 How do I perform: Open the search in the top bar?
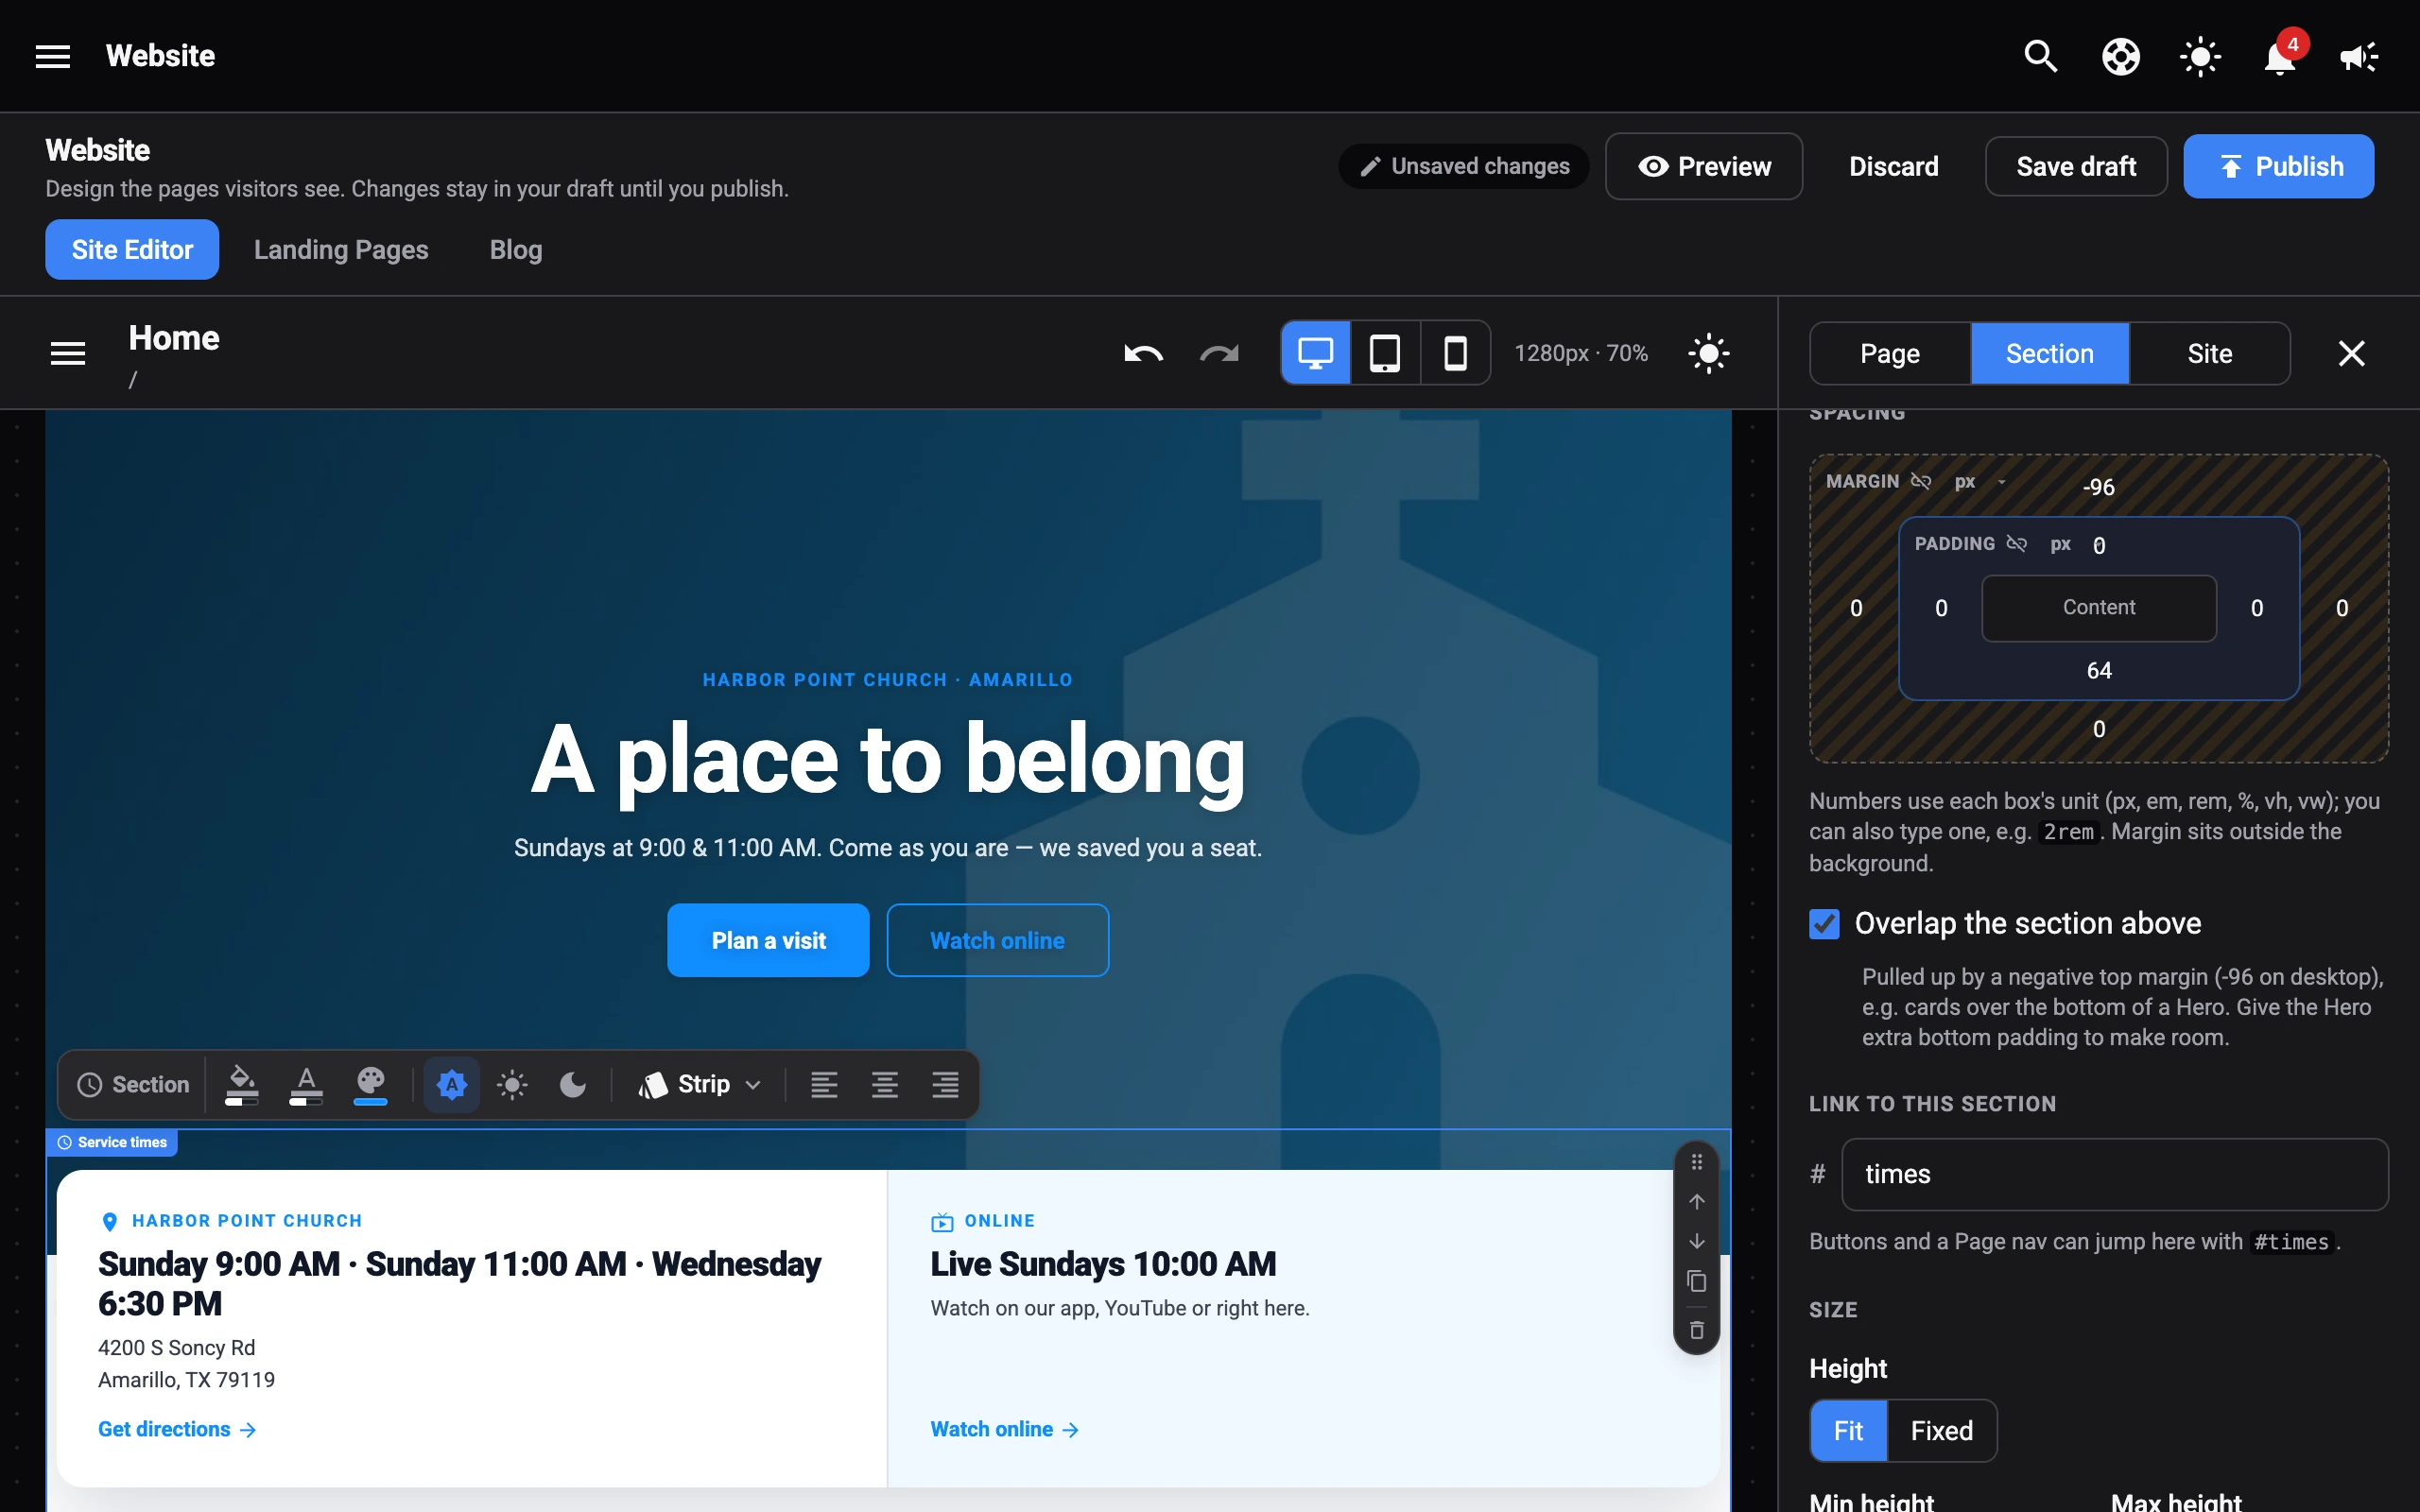[x=2040, y=56]
